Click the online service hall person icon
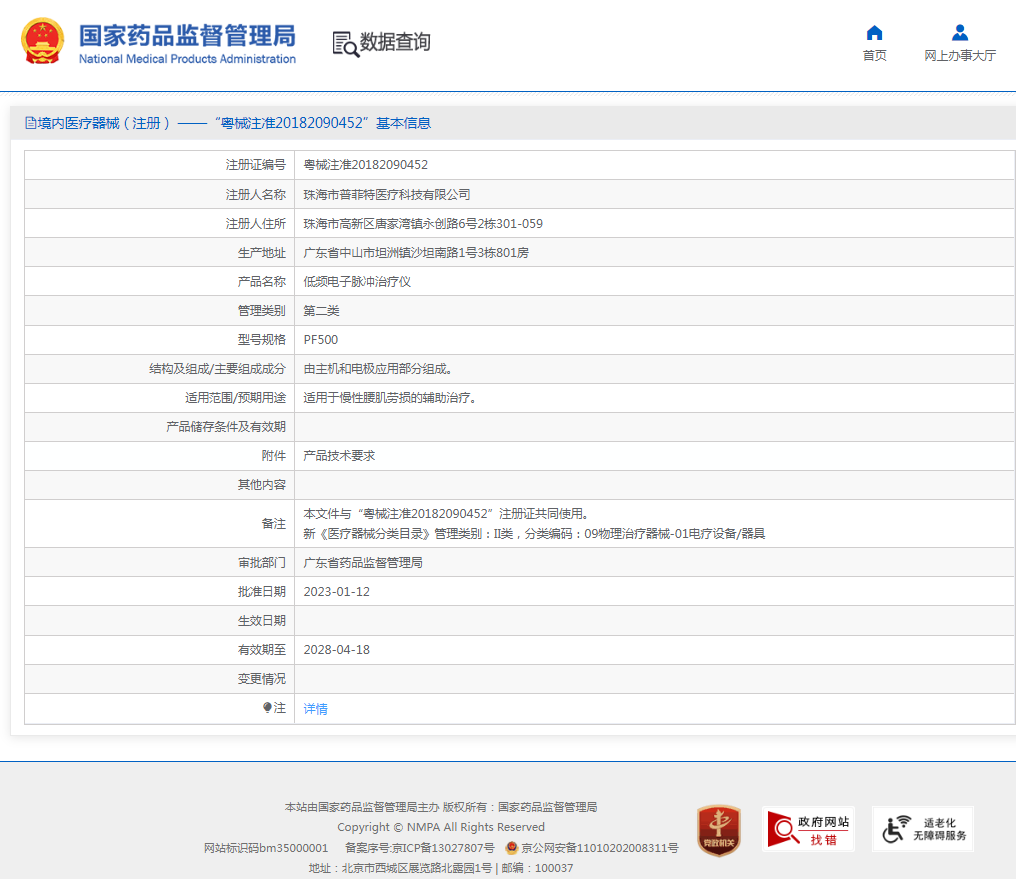This screenshot has height=879, width=1016. pyautogui.click(x=960, y=33)
